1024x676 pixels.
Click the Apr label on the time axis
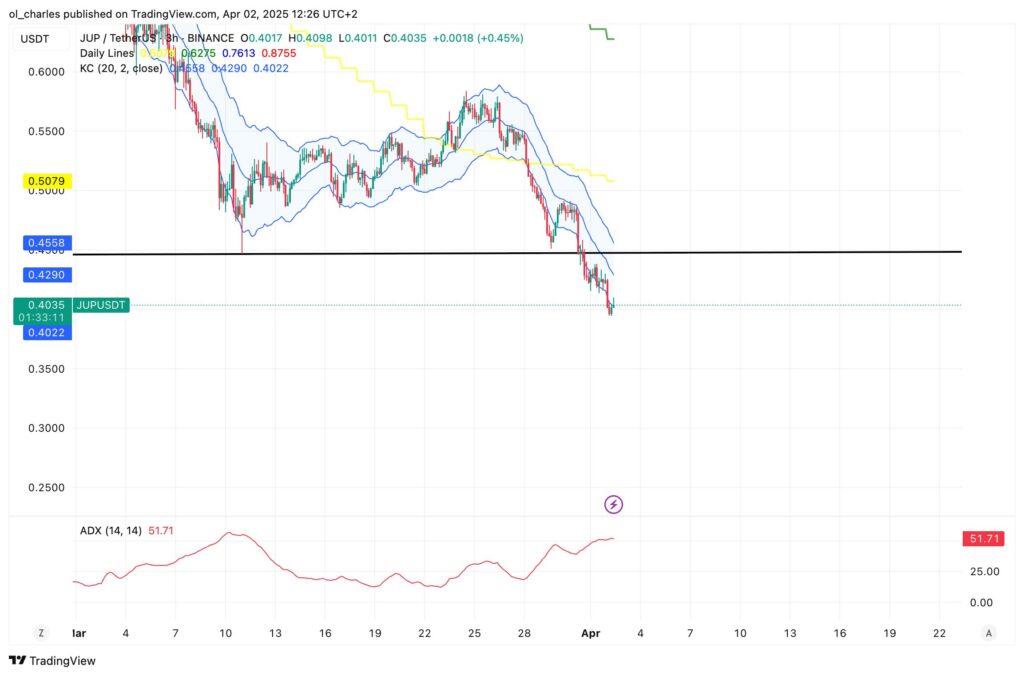click(x=590, y=633)
